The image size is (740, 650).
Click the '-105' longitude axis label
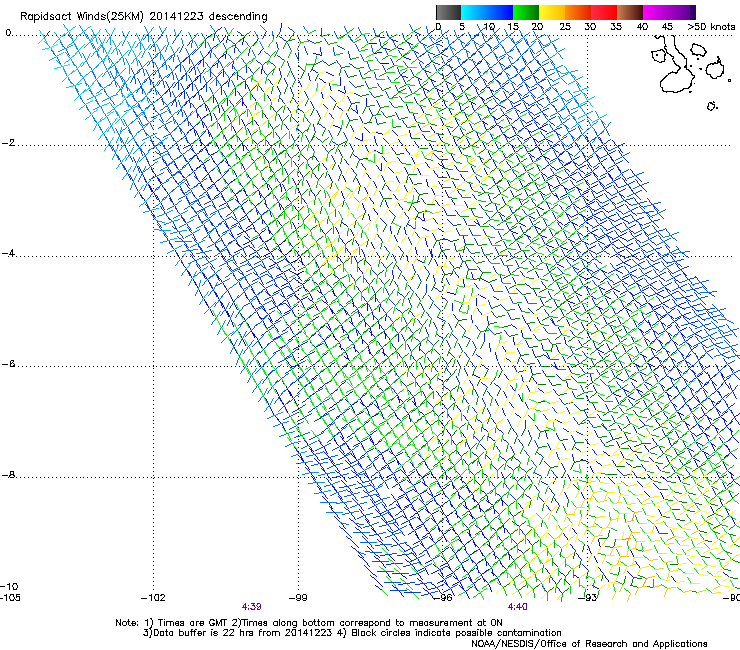pos(10,598)
